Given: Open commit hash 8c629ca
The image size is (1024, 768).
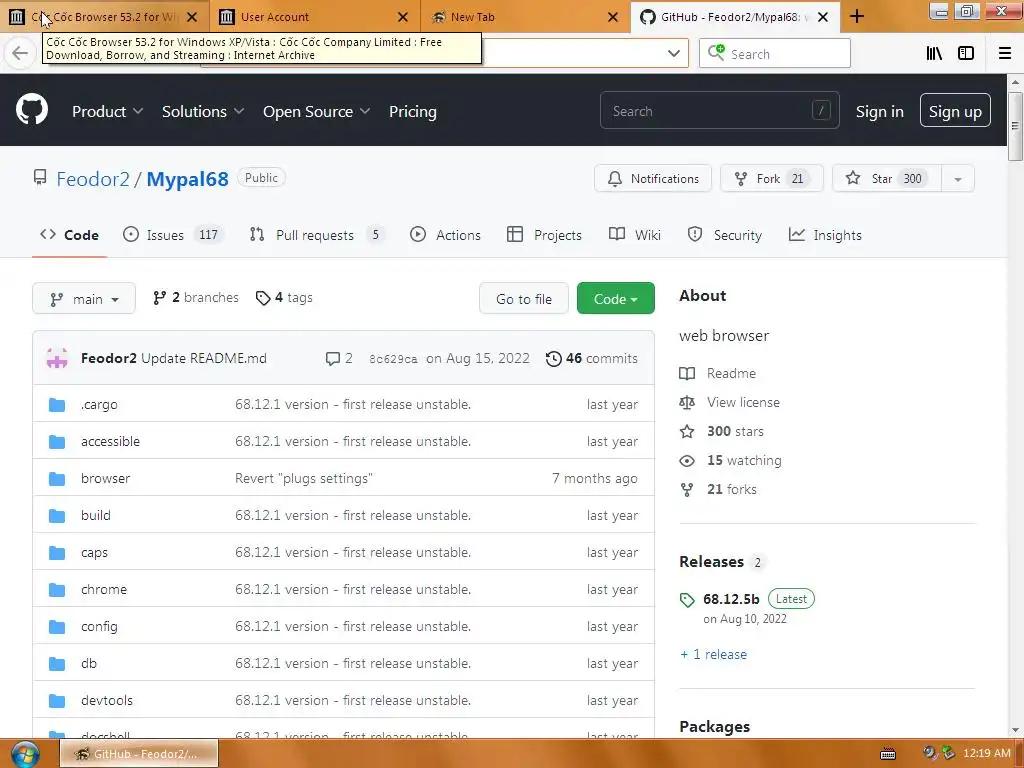Looking at the screenshot, I should 392,359.
